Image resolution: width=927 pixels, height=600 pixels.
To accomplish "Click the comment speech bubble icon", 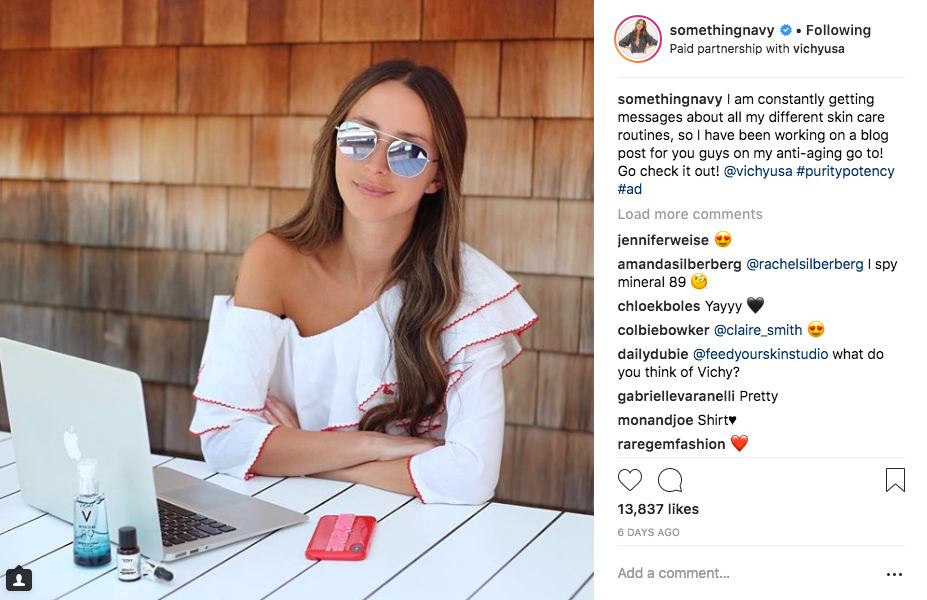I will click(670, 480).
